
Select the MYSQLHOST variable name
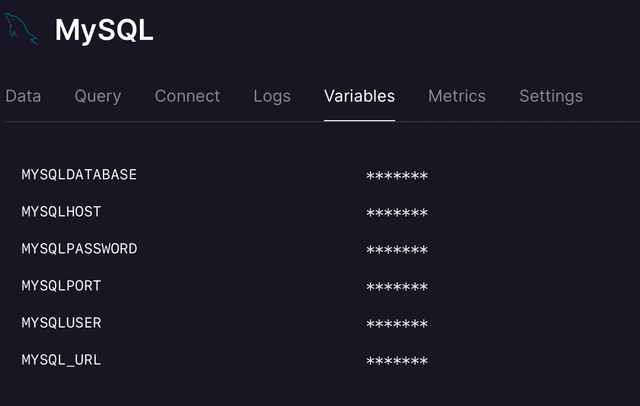click(x=61, y=212)
